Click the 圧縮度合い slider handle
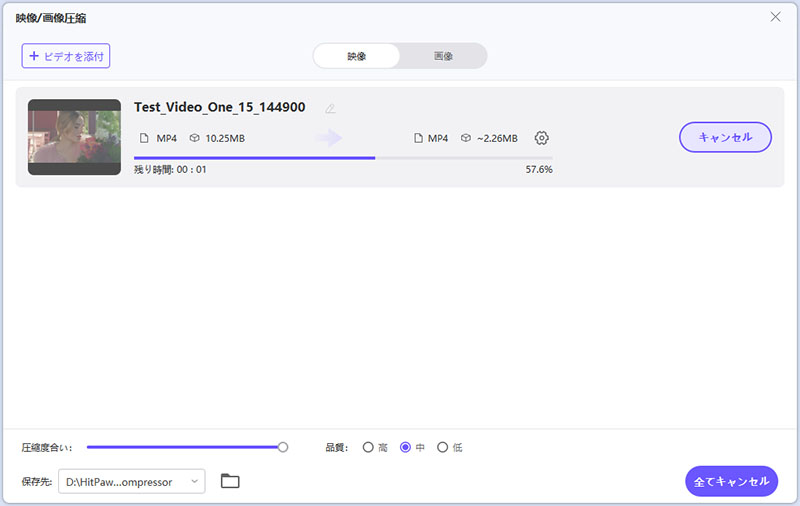Viewport: 800px width, 506px height. click(283, 447)
